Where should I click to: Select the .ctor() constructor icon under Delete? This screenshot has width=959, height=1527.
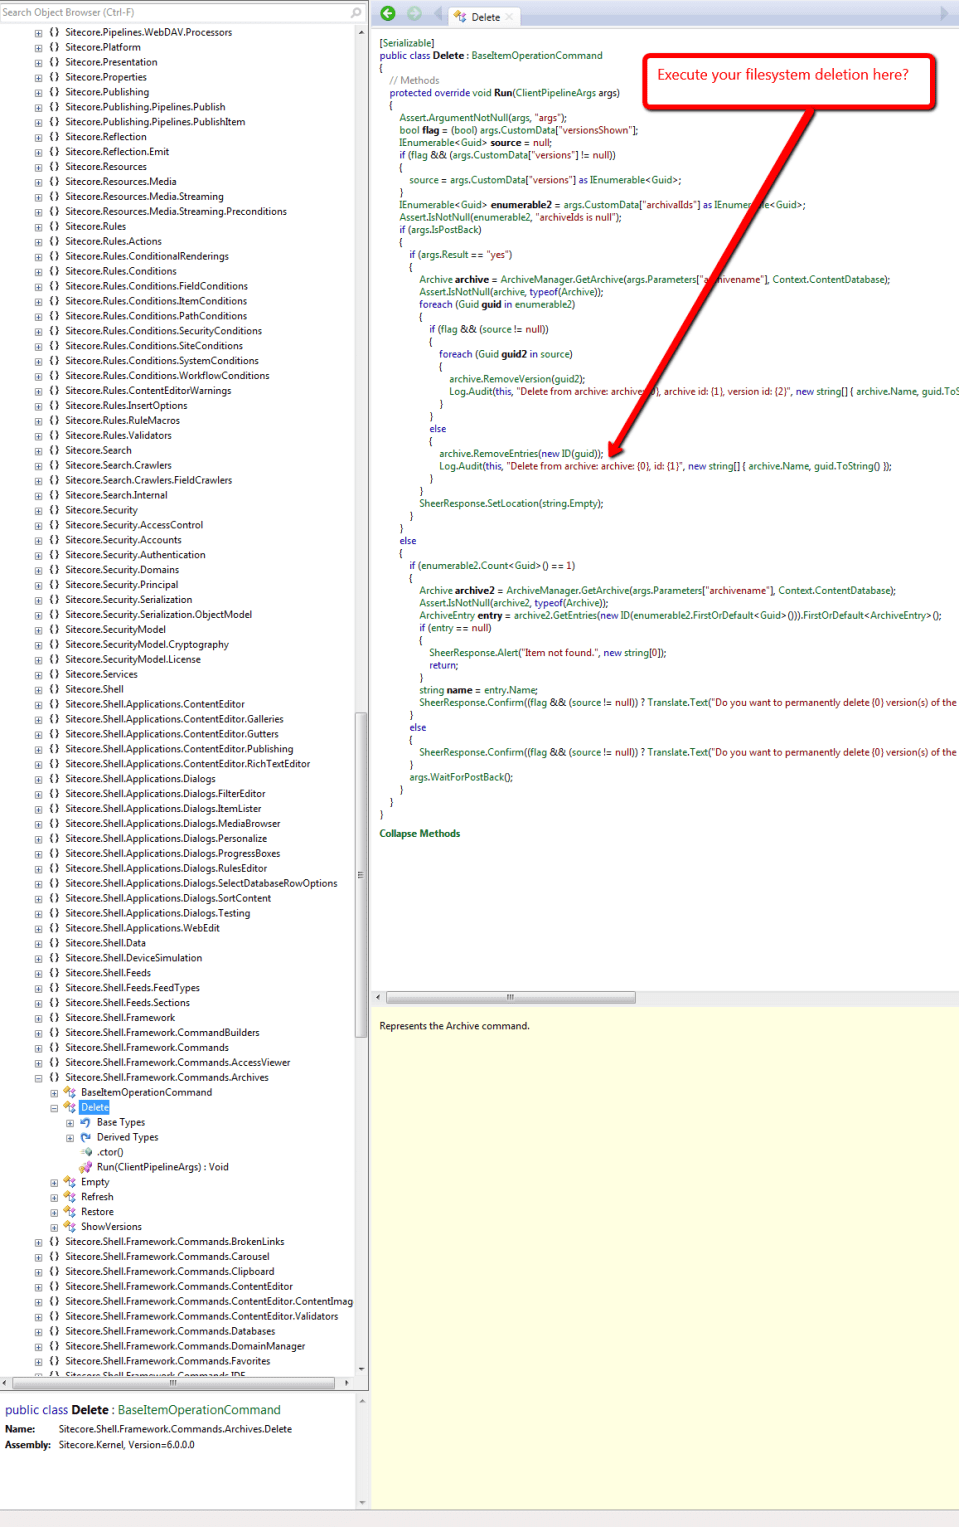coord(87,1152)
